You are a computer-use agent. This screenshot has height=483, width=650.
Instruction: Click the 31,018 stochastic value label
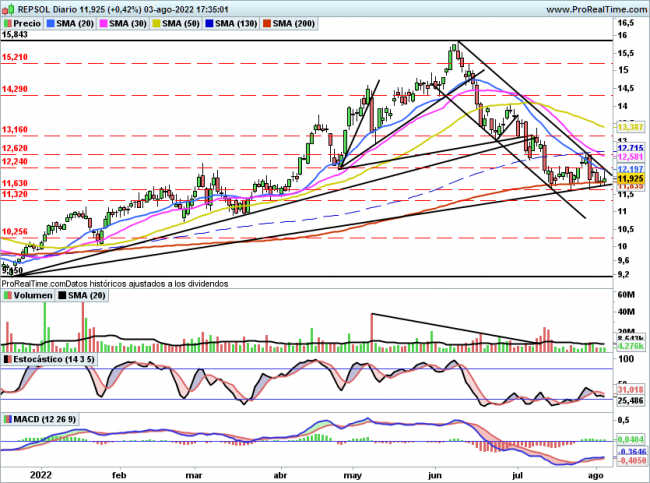(631, 390)
